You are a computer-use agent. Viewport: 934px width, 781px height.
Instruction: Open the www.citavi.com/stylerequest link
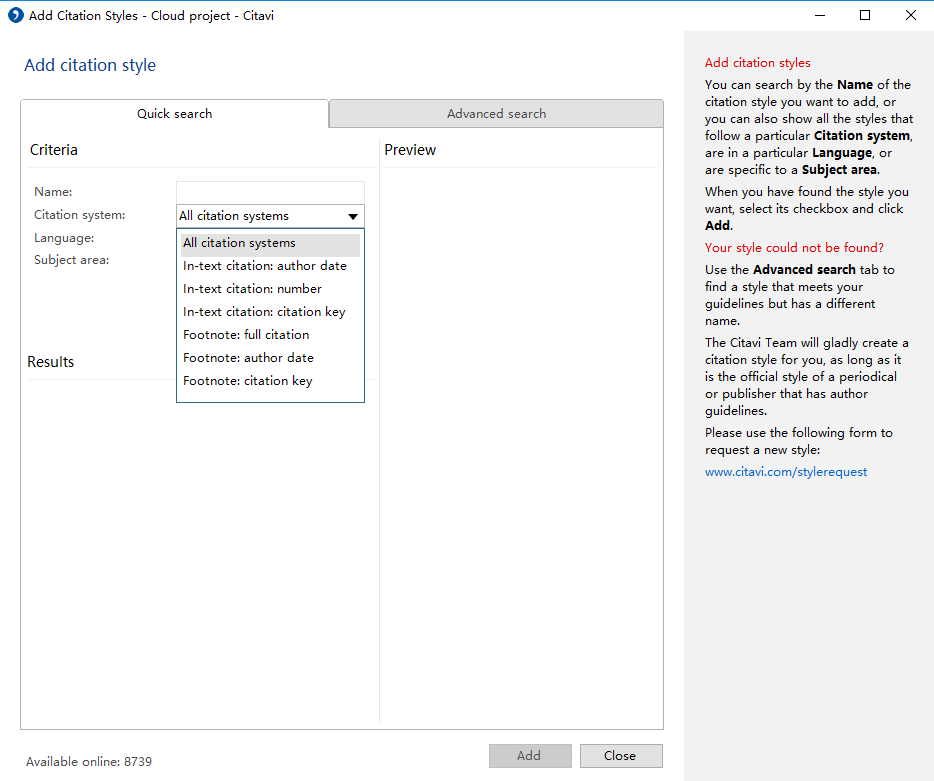786,472
